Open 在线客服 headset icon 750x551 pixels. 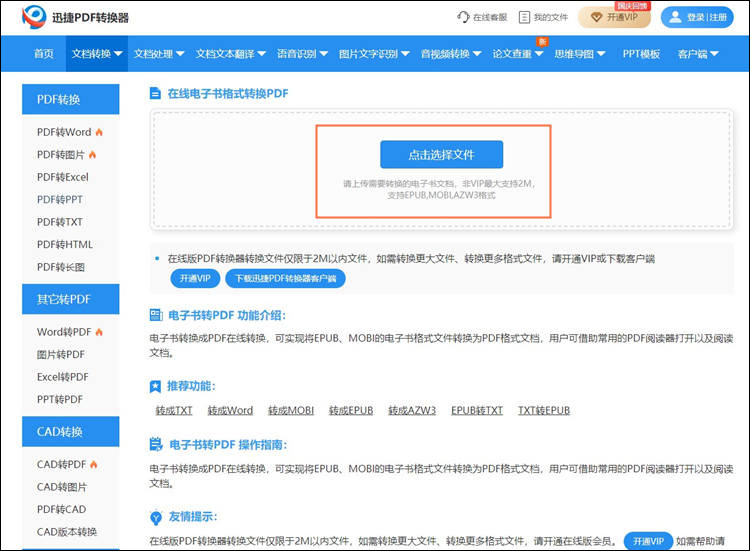point(463,17)
